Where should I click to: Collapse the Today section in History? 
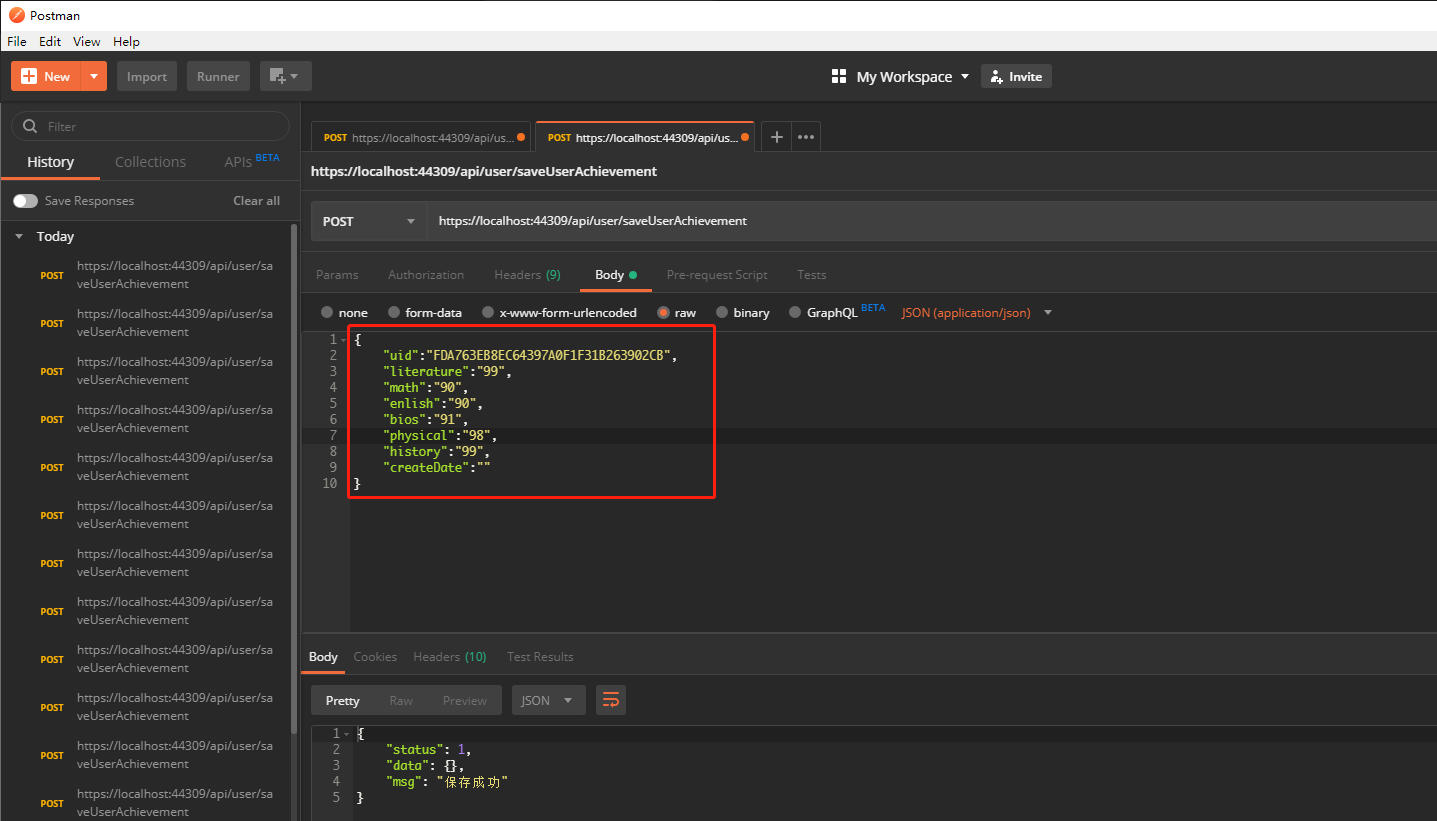coord(19,236)
